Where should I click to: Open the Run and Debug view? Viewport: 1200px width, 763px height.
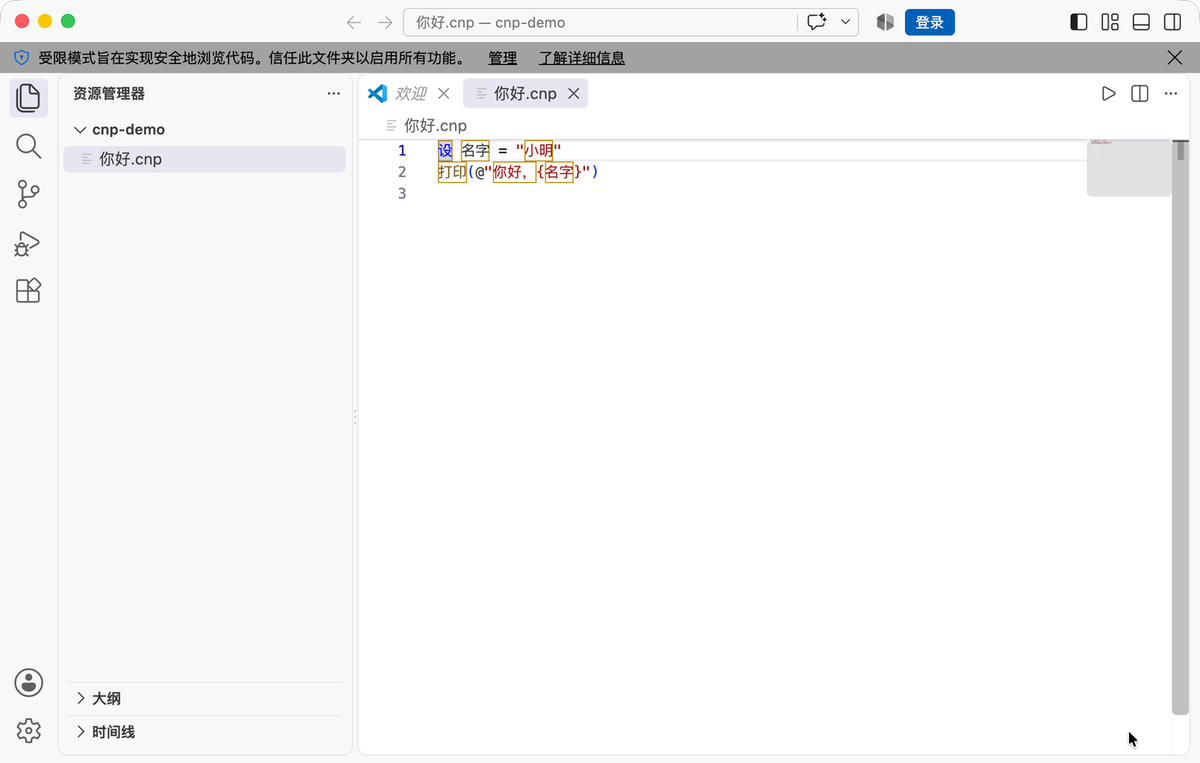tap(28, 243)
